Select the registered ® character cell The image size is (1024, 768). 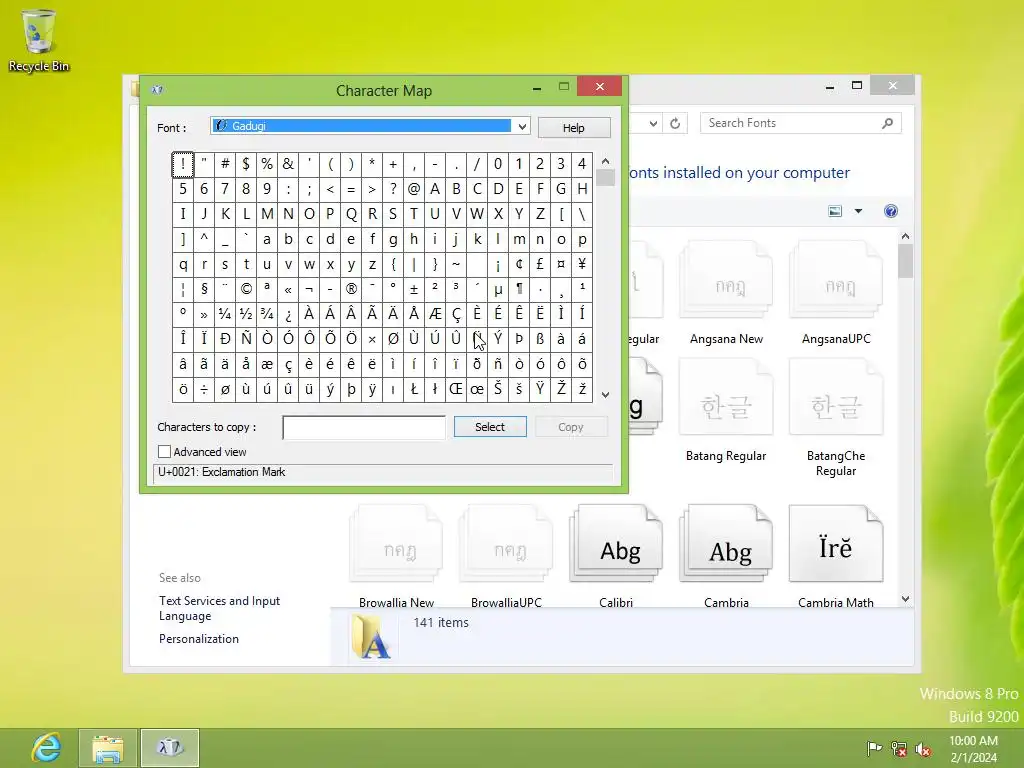pyautogui.click(x=351, y=289)
